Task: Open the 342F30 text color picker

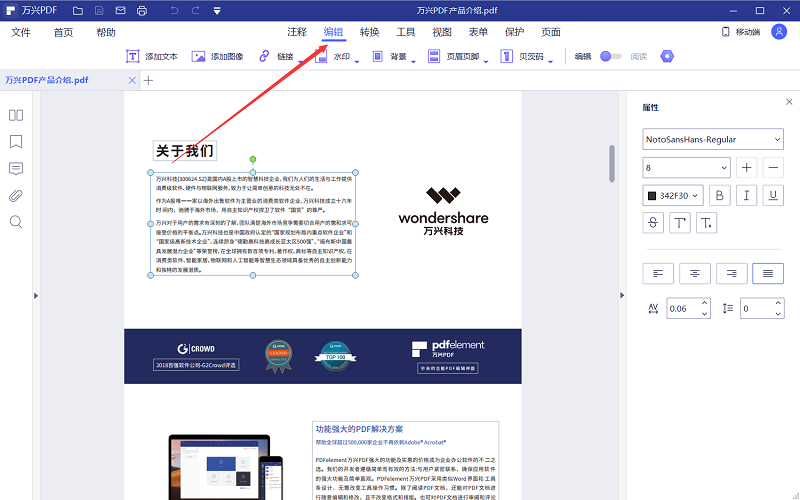Action: pos(672,195)
